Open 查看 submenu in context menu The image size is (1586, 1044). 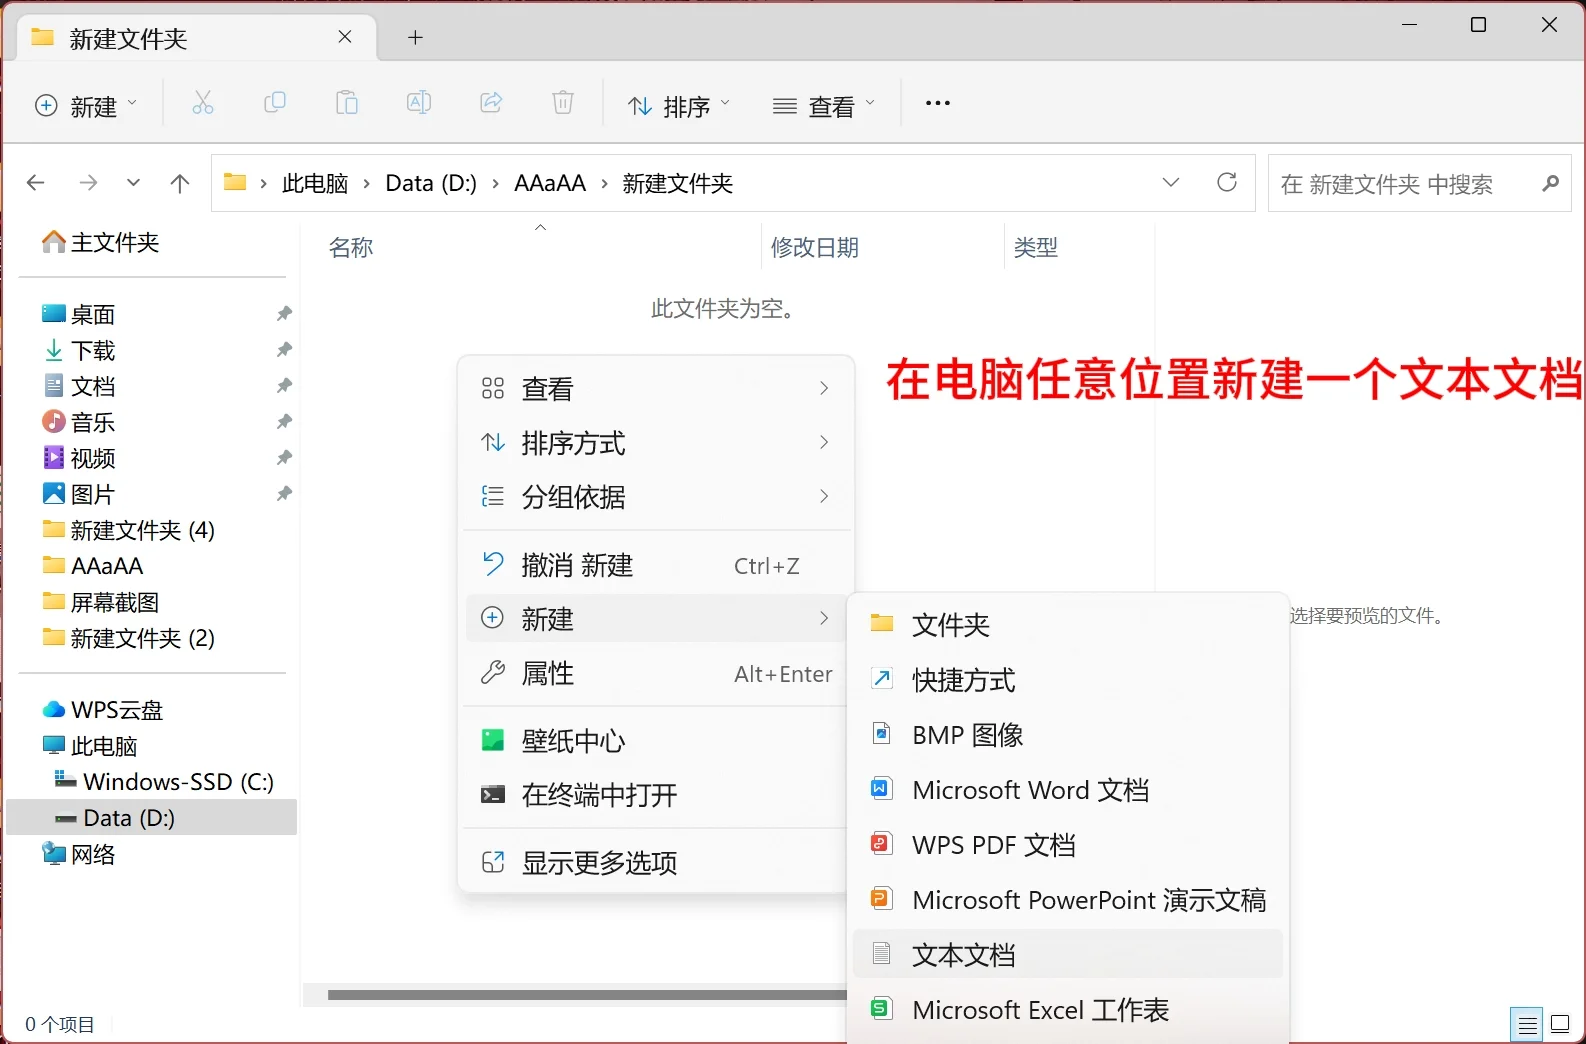(x=656, y=389)
